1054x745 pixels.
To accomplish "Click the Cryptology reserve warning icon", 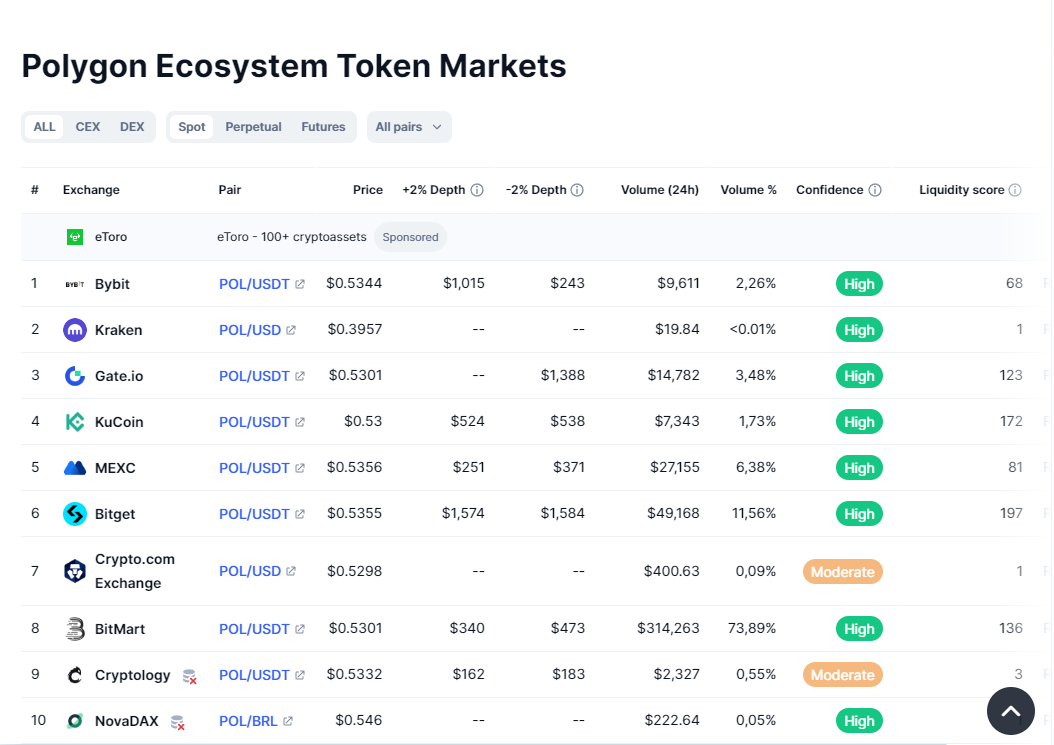I will pos(190,676).
